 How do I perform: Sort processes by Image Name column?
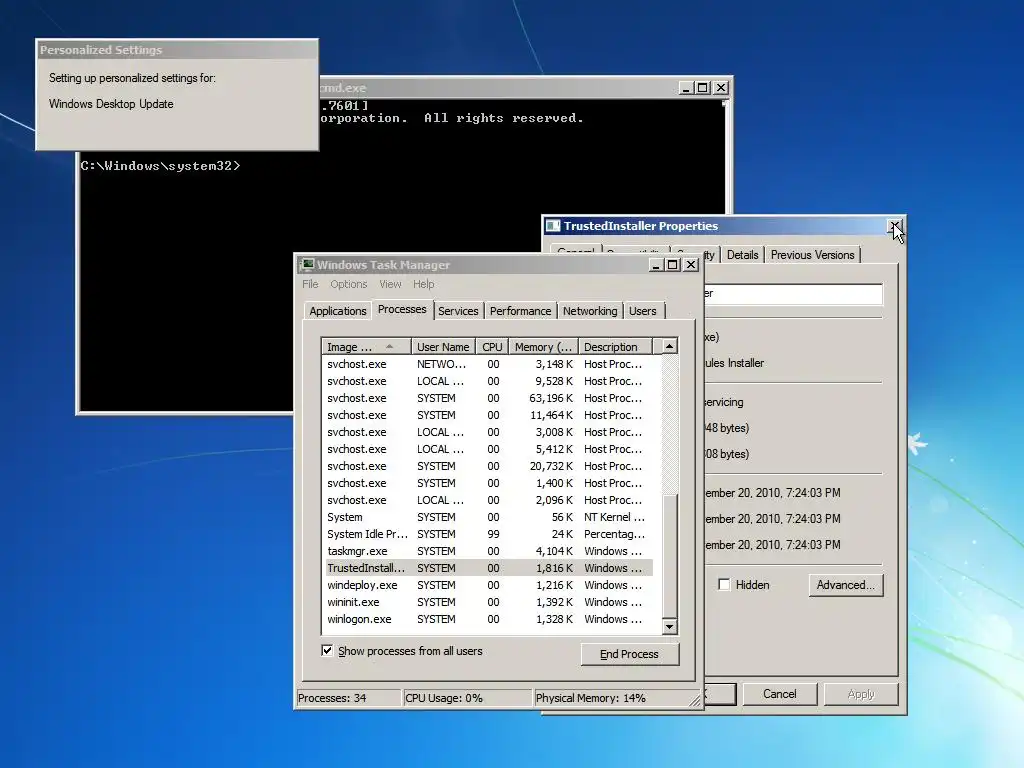(366, 347)
